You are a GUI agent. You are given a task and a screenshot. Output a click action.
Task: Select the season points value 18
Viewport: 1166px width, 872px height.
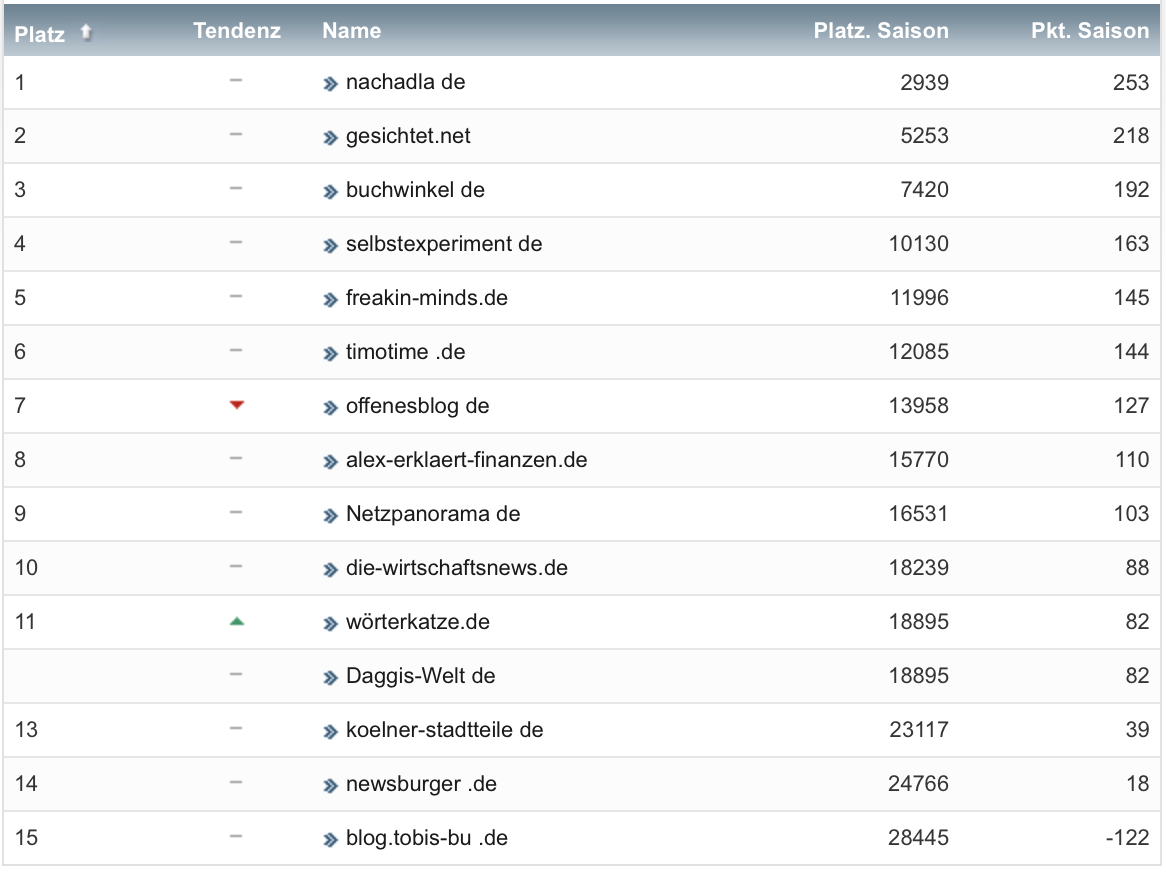coord(1138,784)
